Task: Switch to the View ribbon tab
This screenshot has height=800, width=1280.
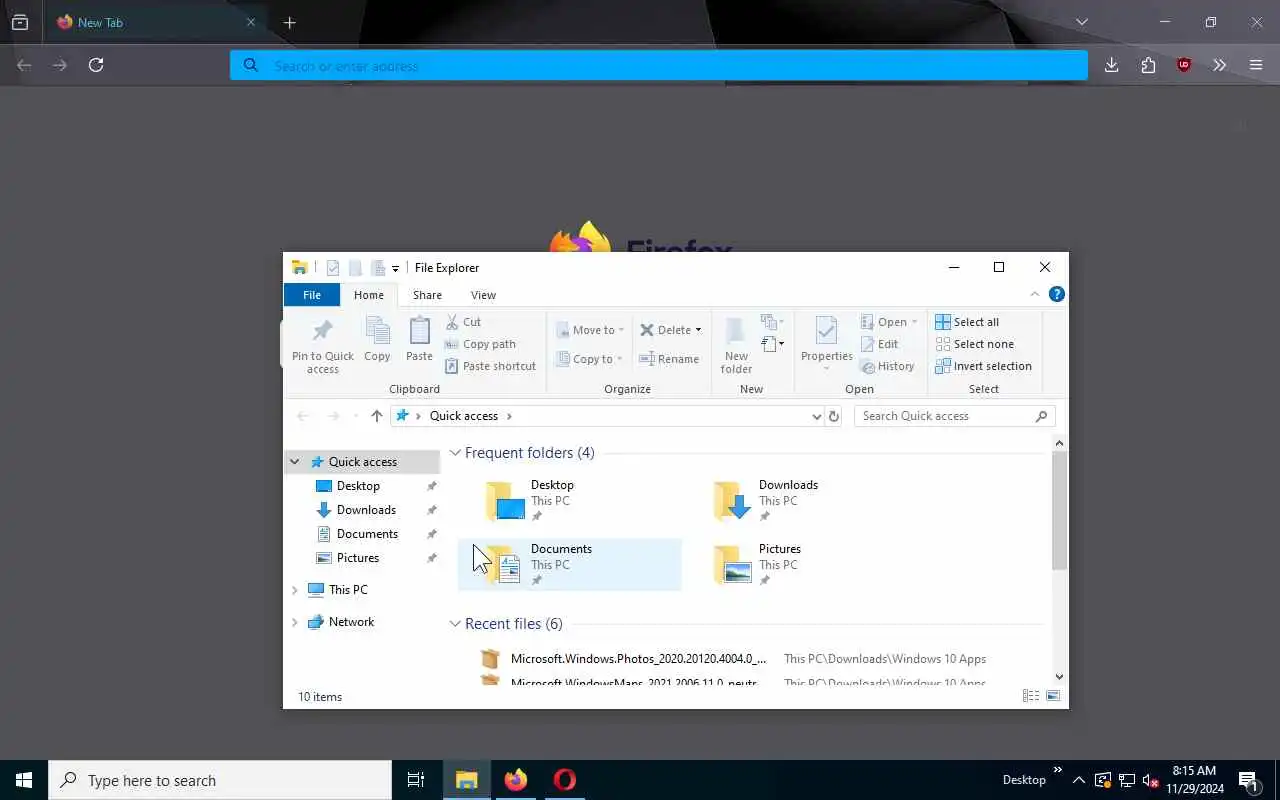Action: coord(483,295)
